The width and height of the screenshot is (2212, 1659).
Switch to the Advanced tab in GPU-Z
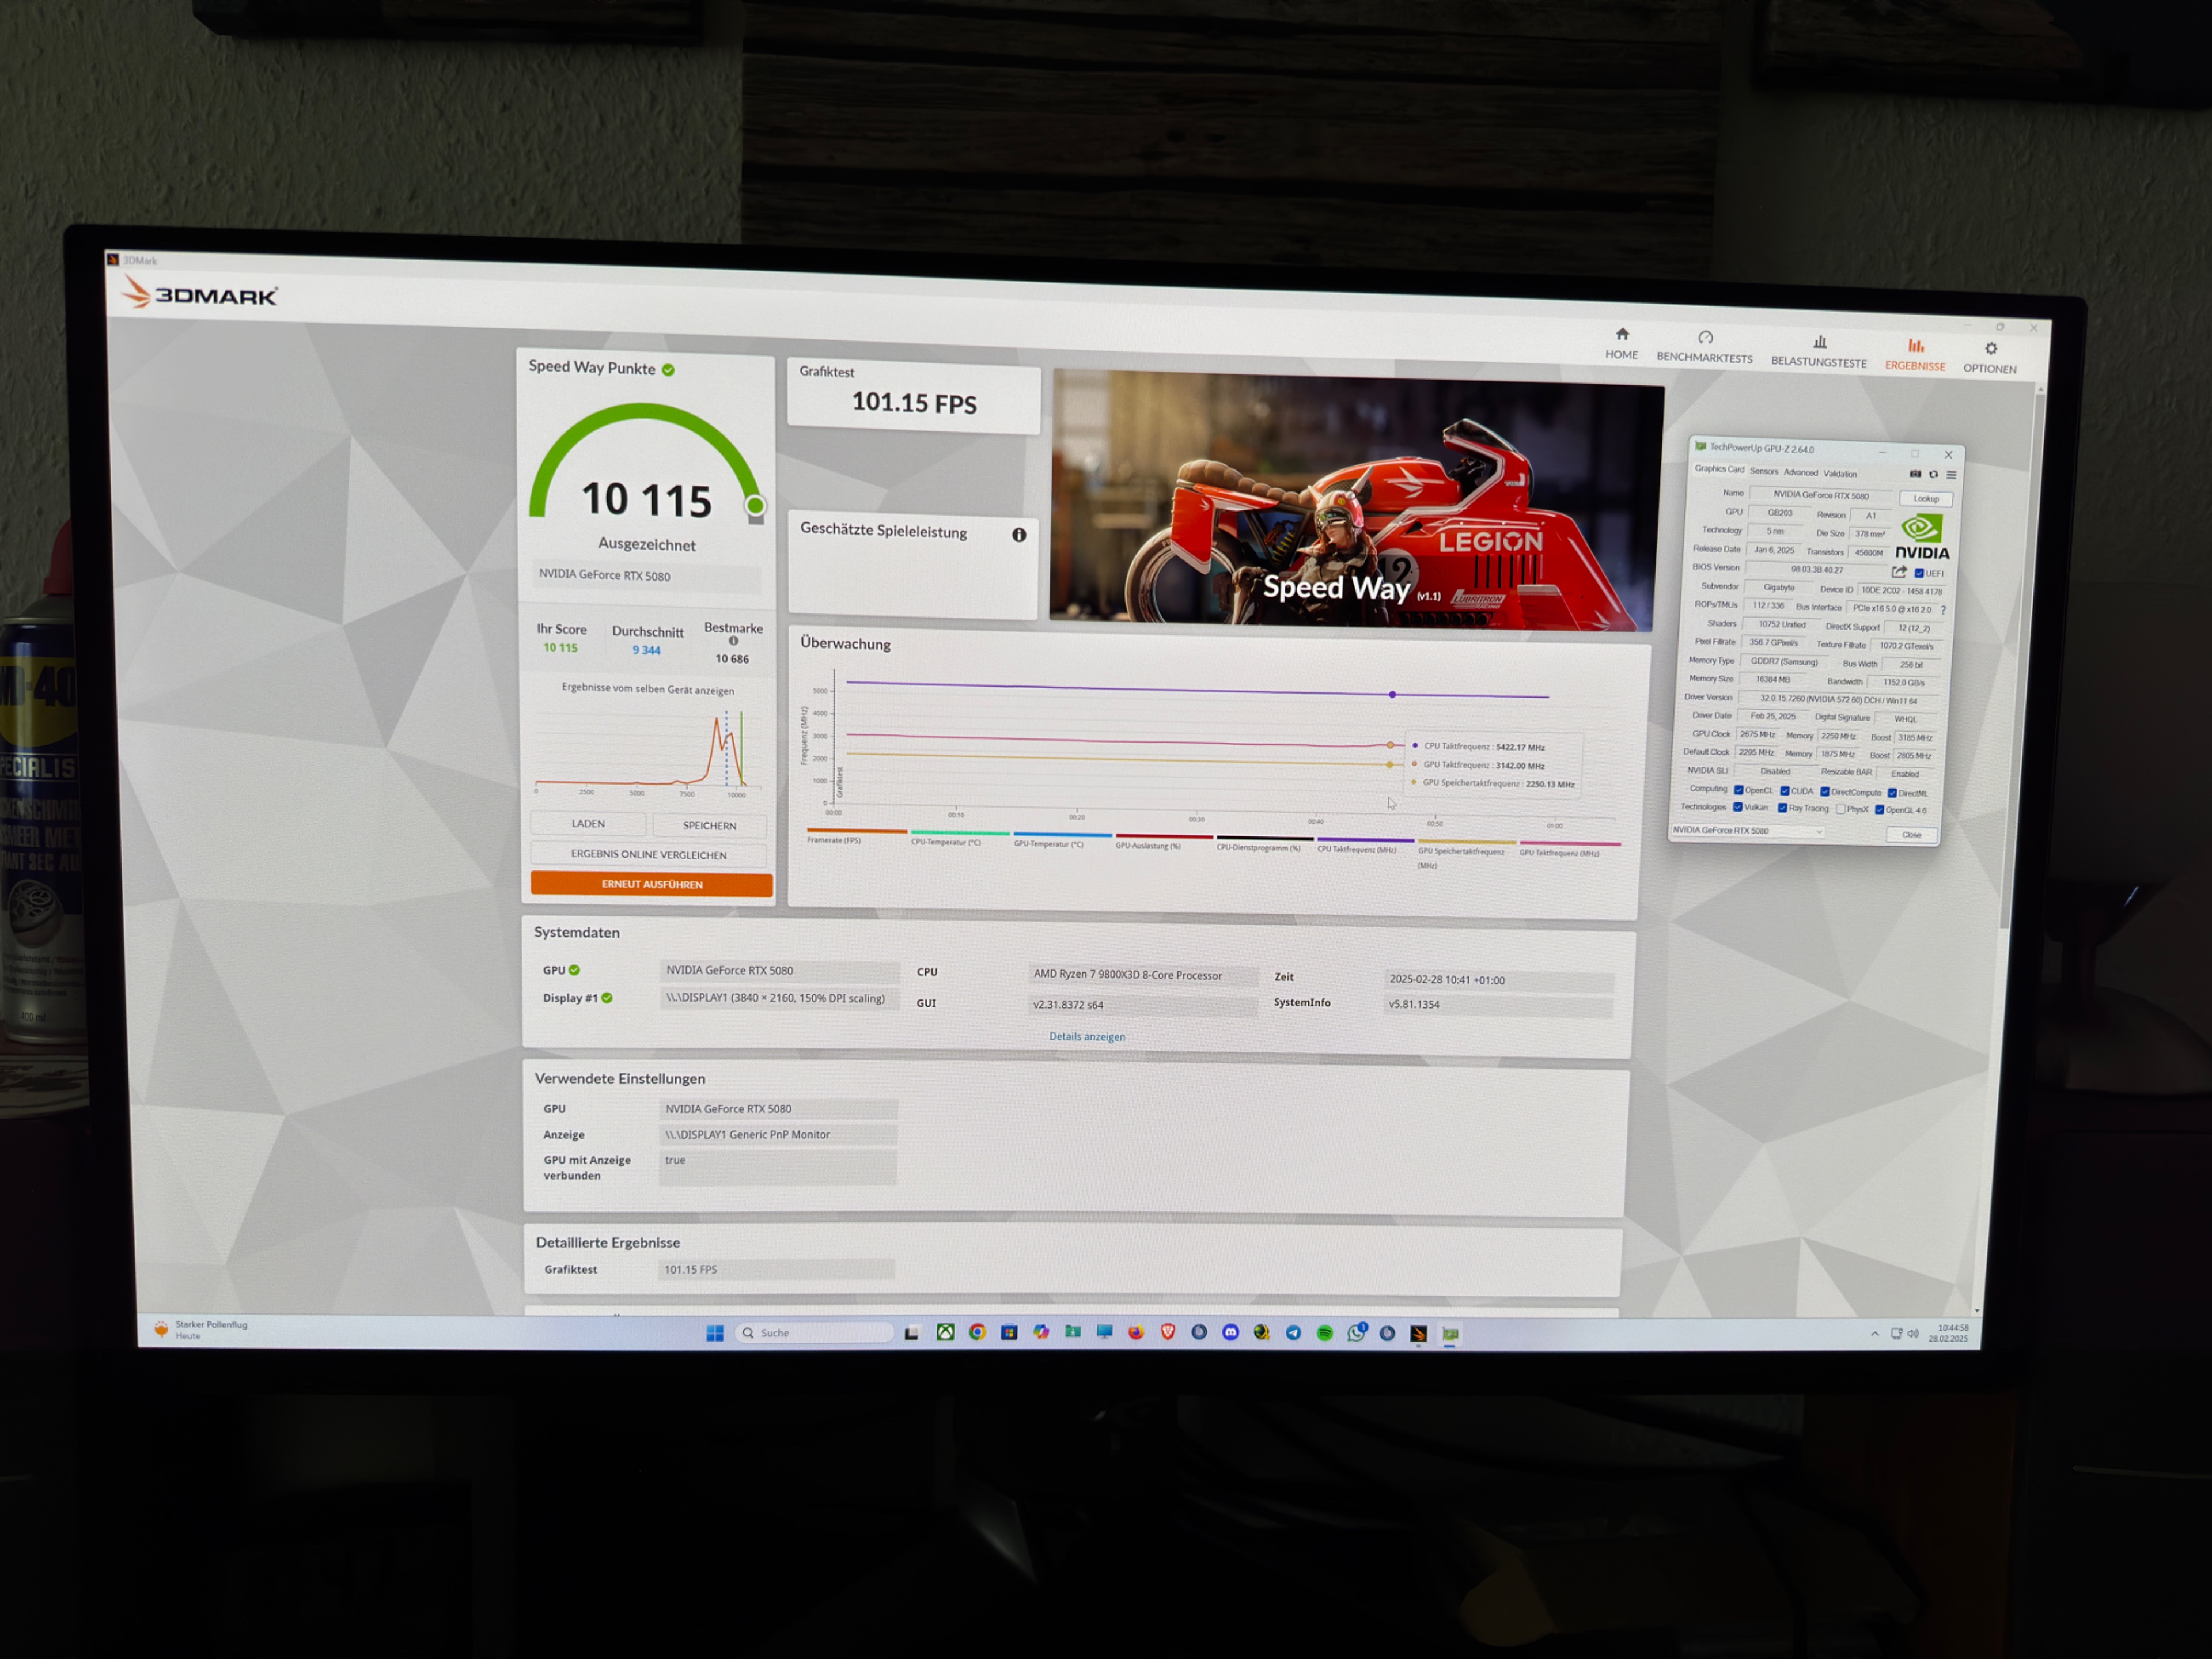[1800, 472]
